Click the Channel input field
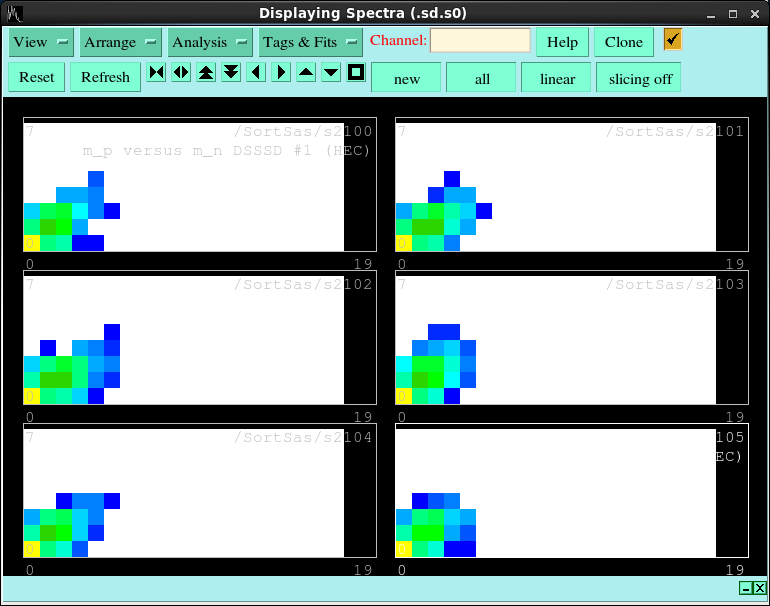The image size is (770, 606). pyautogui.click(x=480, y=40)
